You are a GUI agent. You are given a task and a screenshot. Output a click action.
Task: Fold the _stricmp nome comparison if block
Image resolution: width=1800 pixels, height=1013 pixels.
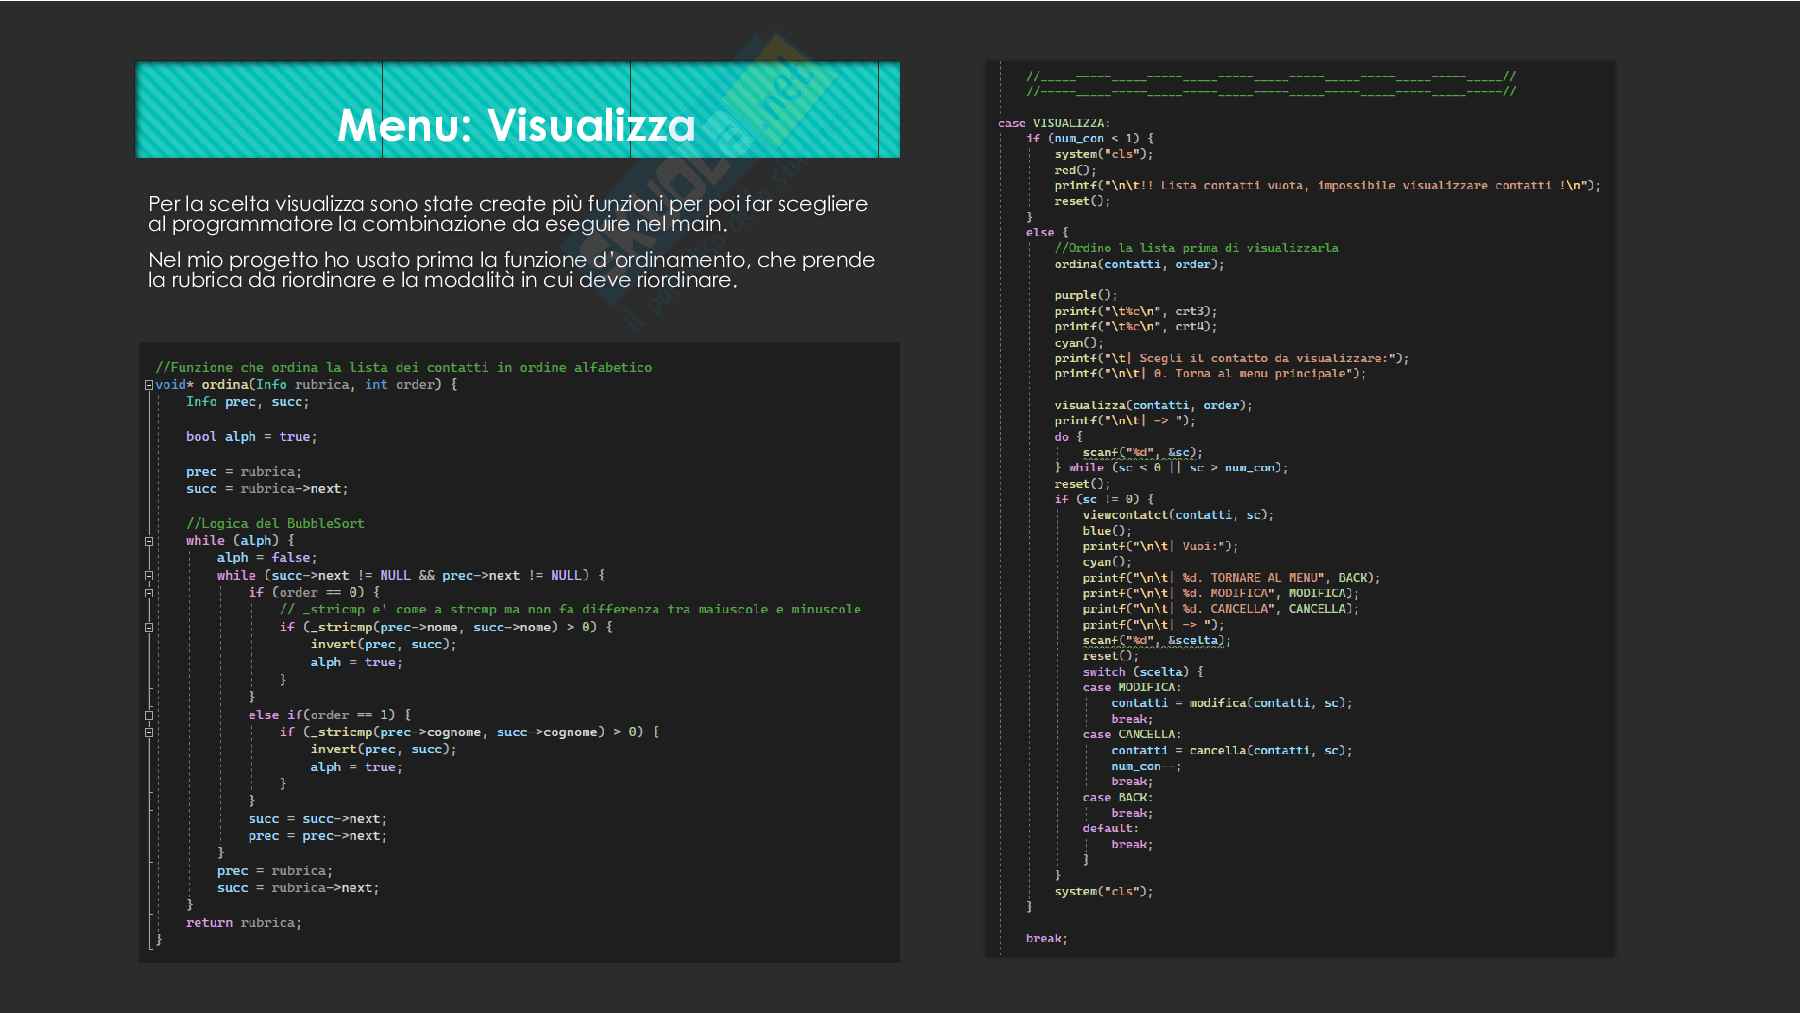149,628
